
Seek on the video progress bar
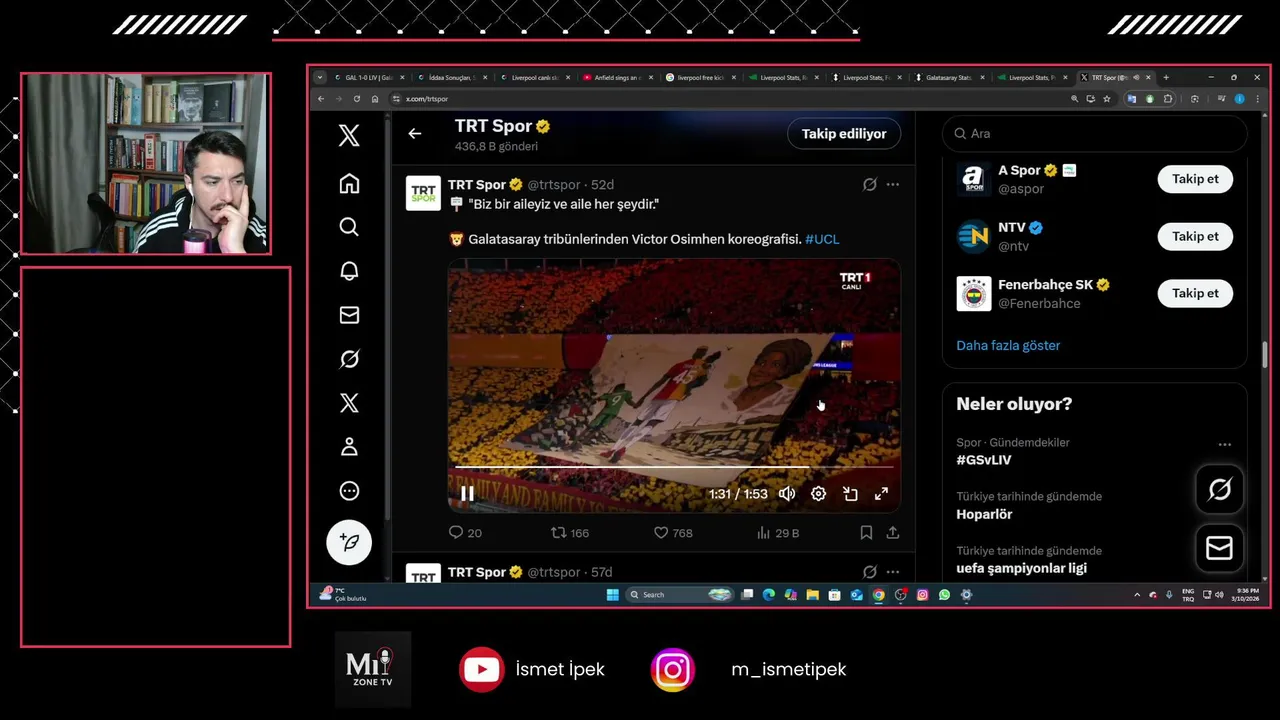coord(674,467)
